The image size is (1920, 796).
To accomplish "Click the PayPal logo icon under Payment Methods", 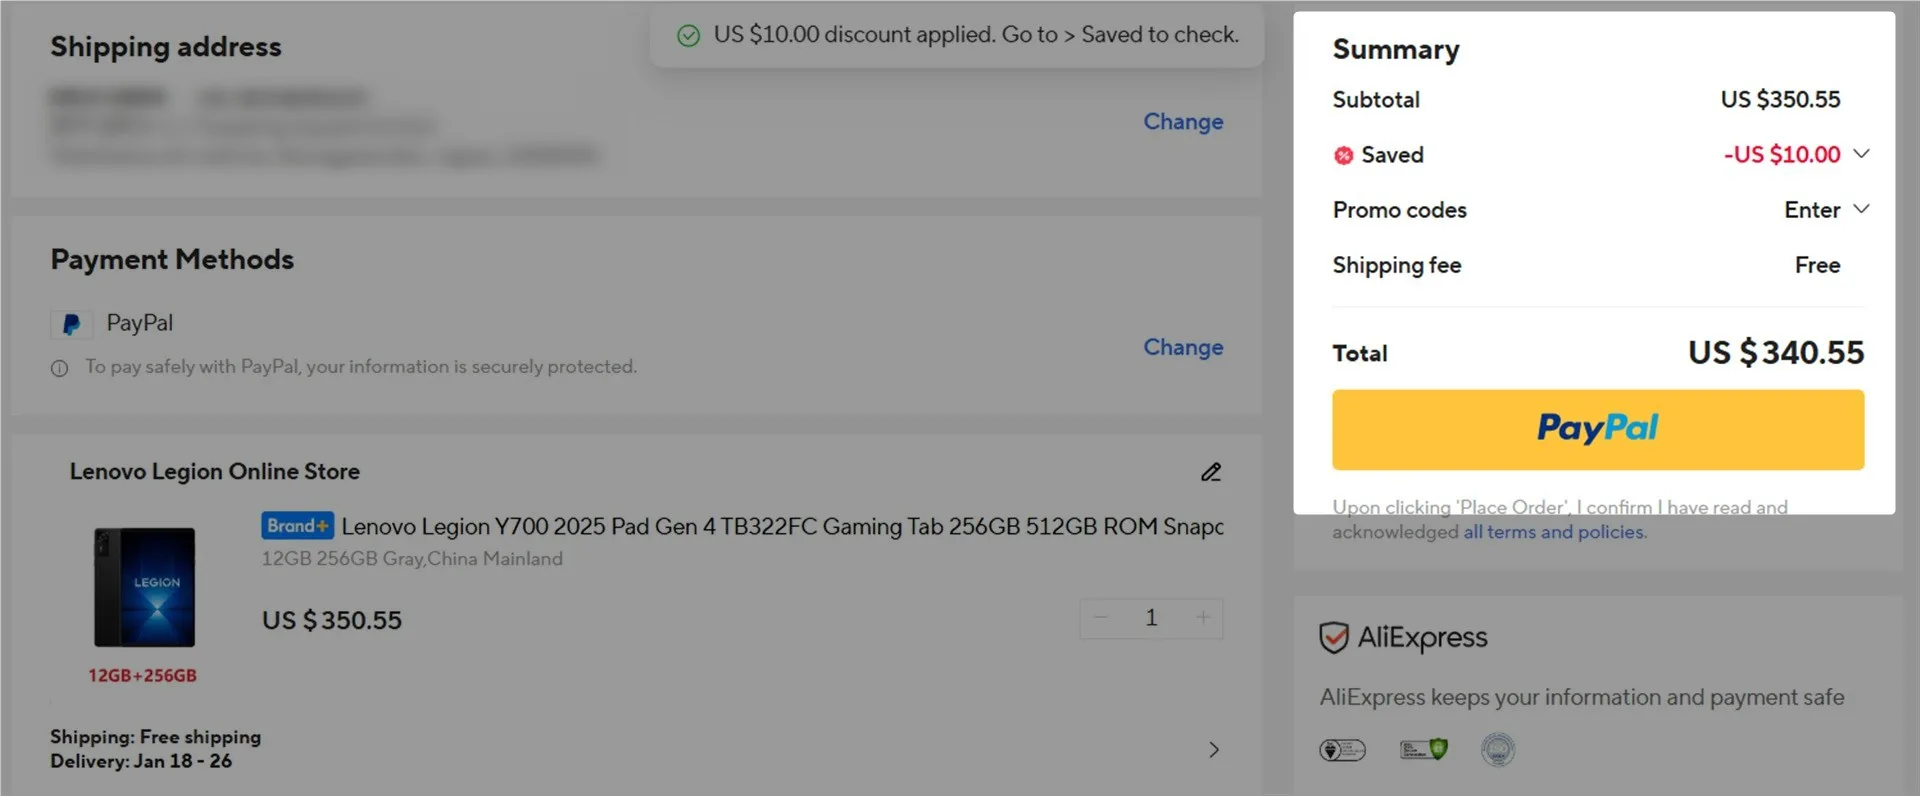I will [x=71, y=324].
